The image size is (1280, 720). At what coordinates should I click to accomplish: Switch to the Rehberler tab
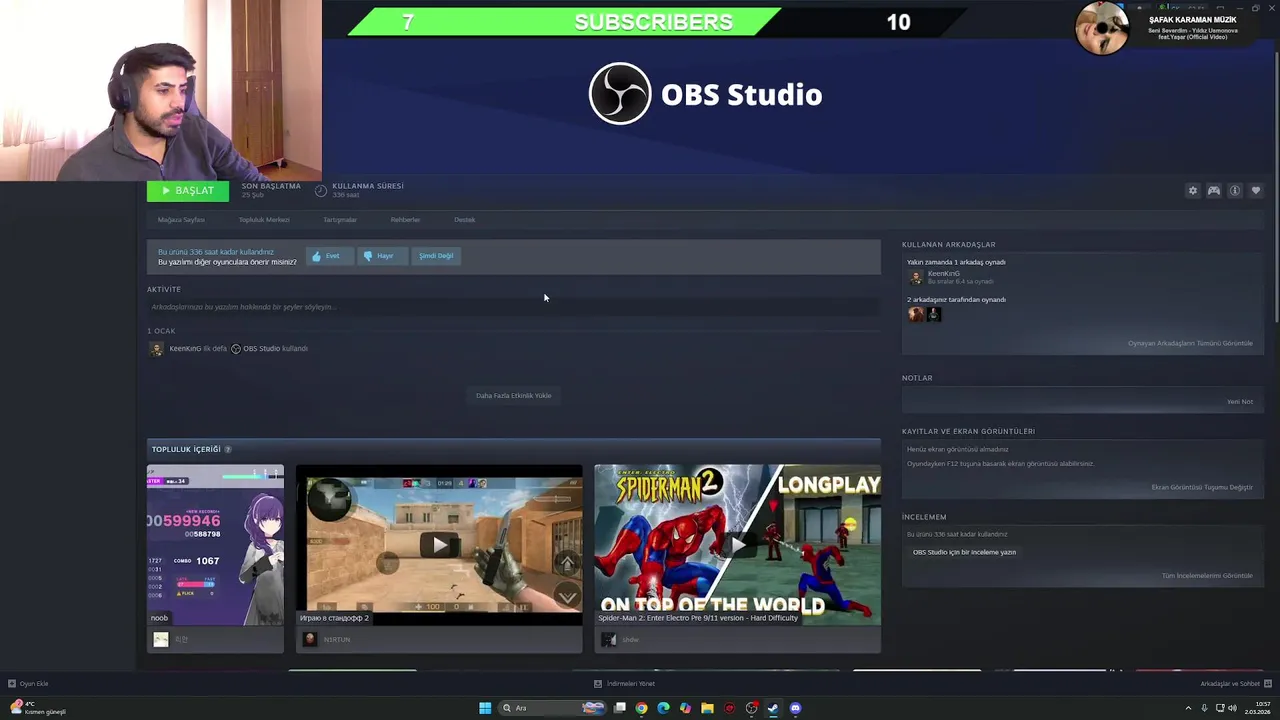coord(405,220)
